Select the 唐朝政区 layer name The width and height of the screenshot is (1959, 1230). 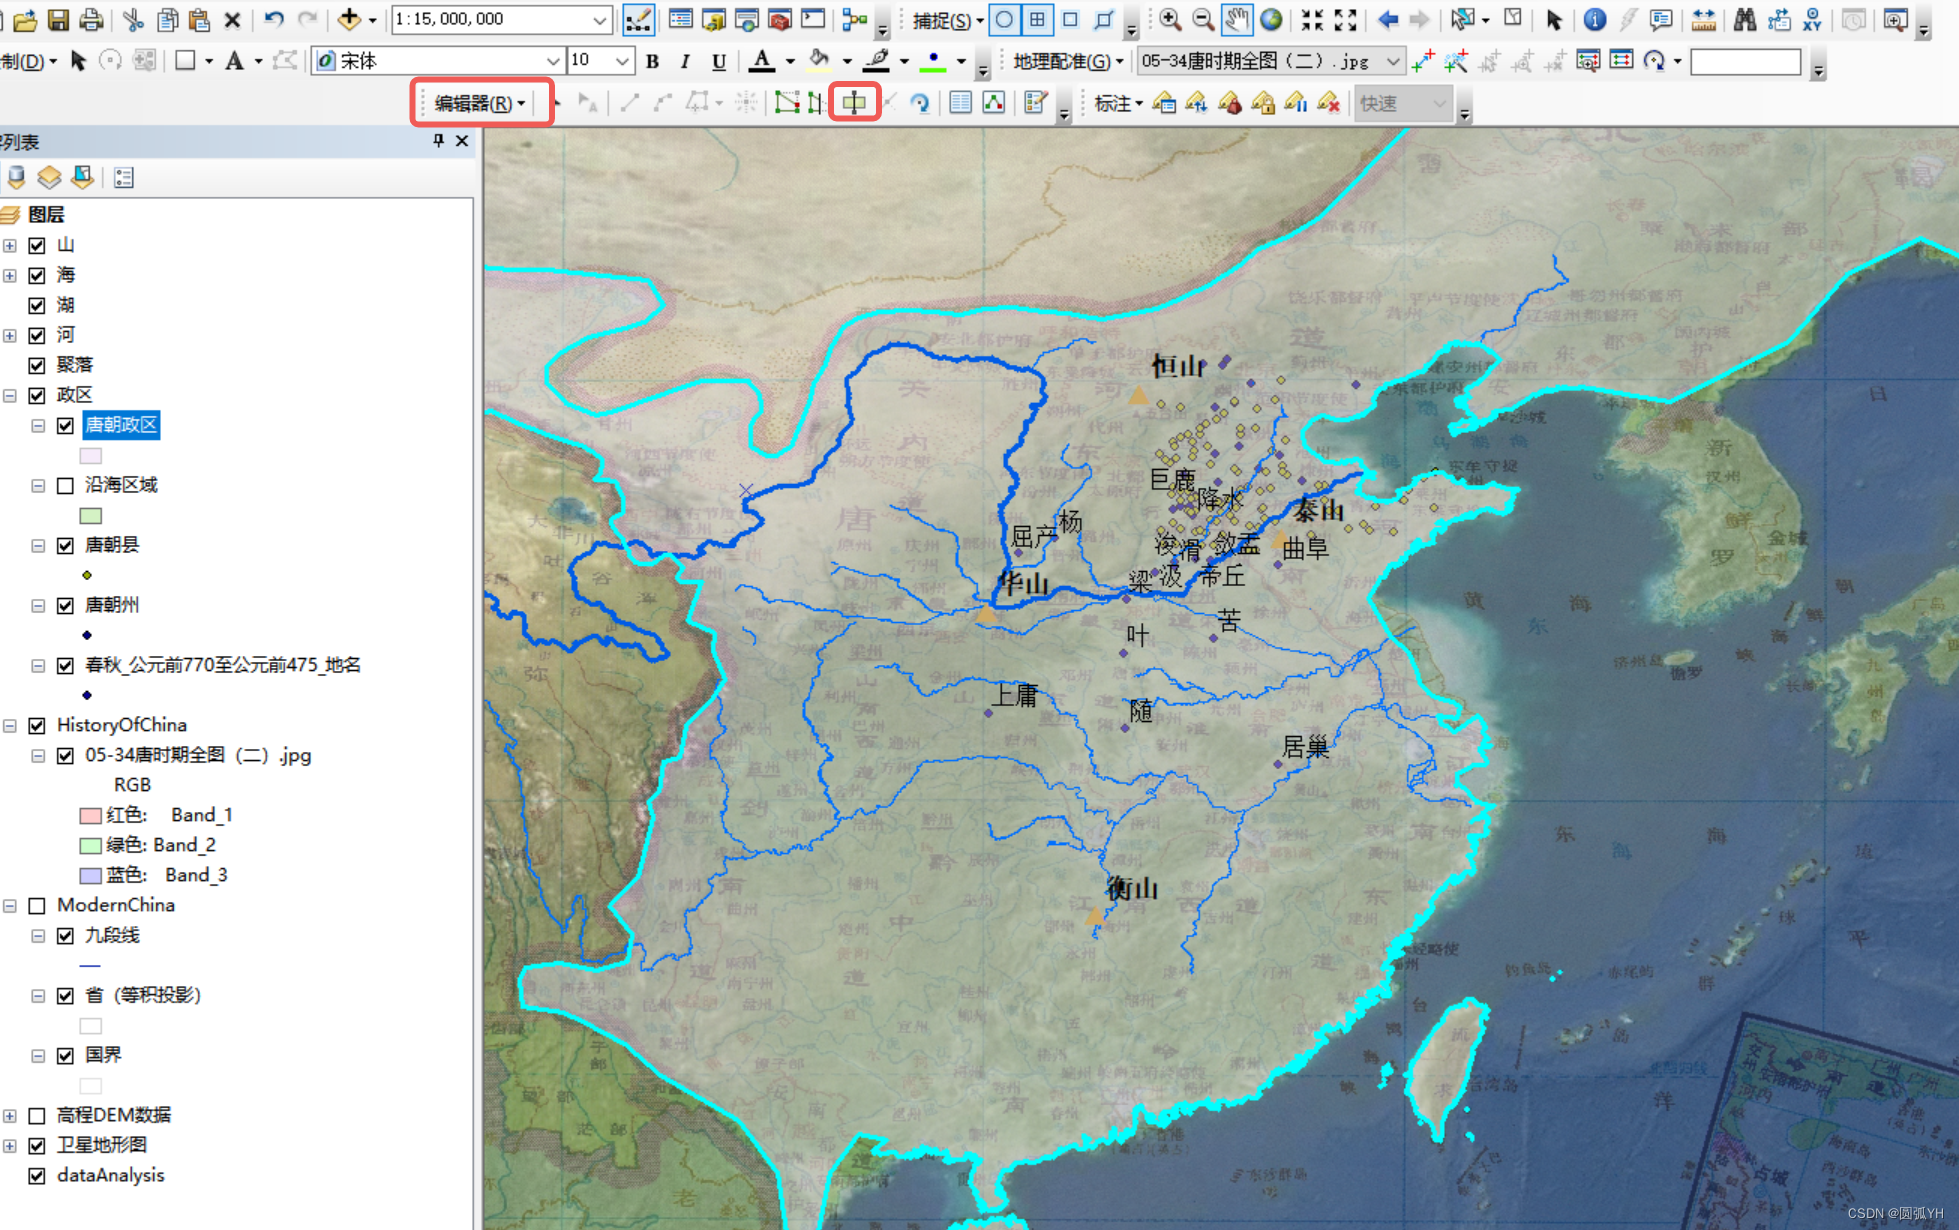point(121,425)
